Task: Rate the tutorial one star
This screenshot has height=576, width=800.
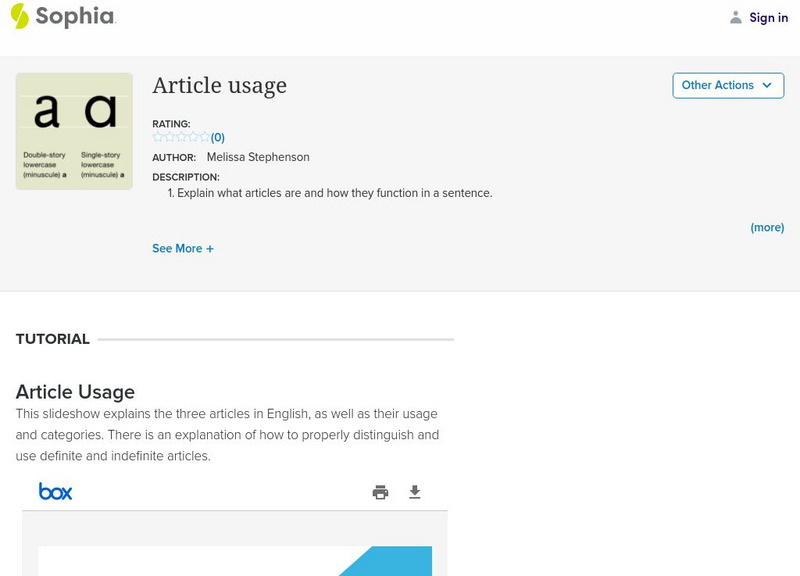Action: point(158,137)
